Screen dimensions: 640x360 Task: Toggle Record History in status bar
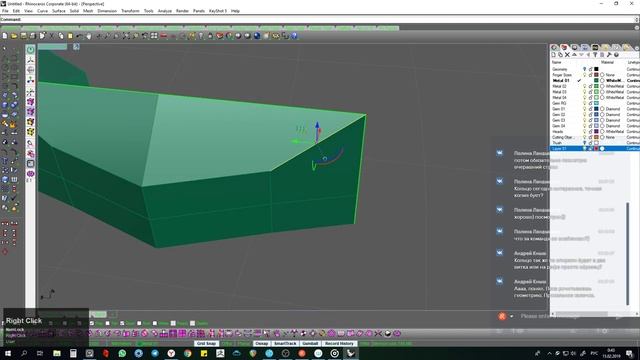click(x=339, y=344)
